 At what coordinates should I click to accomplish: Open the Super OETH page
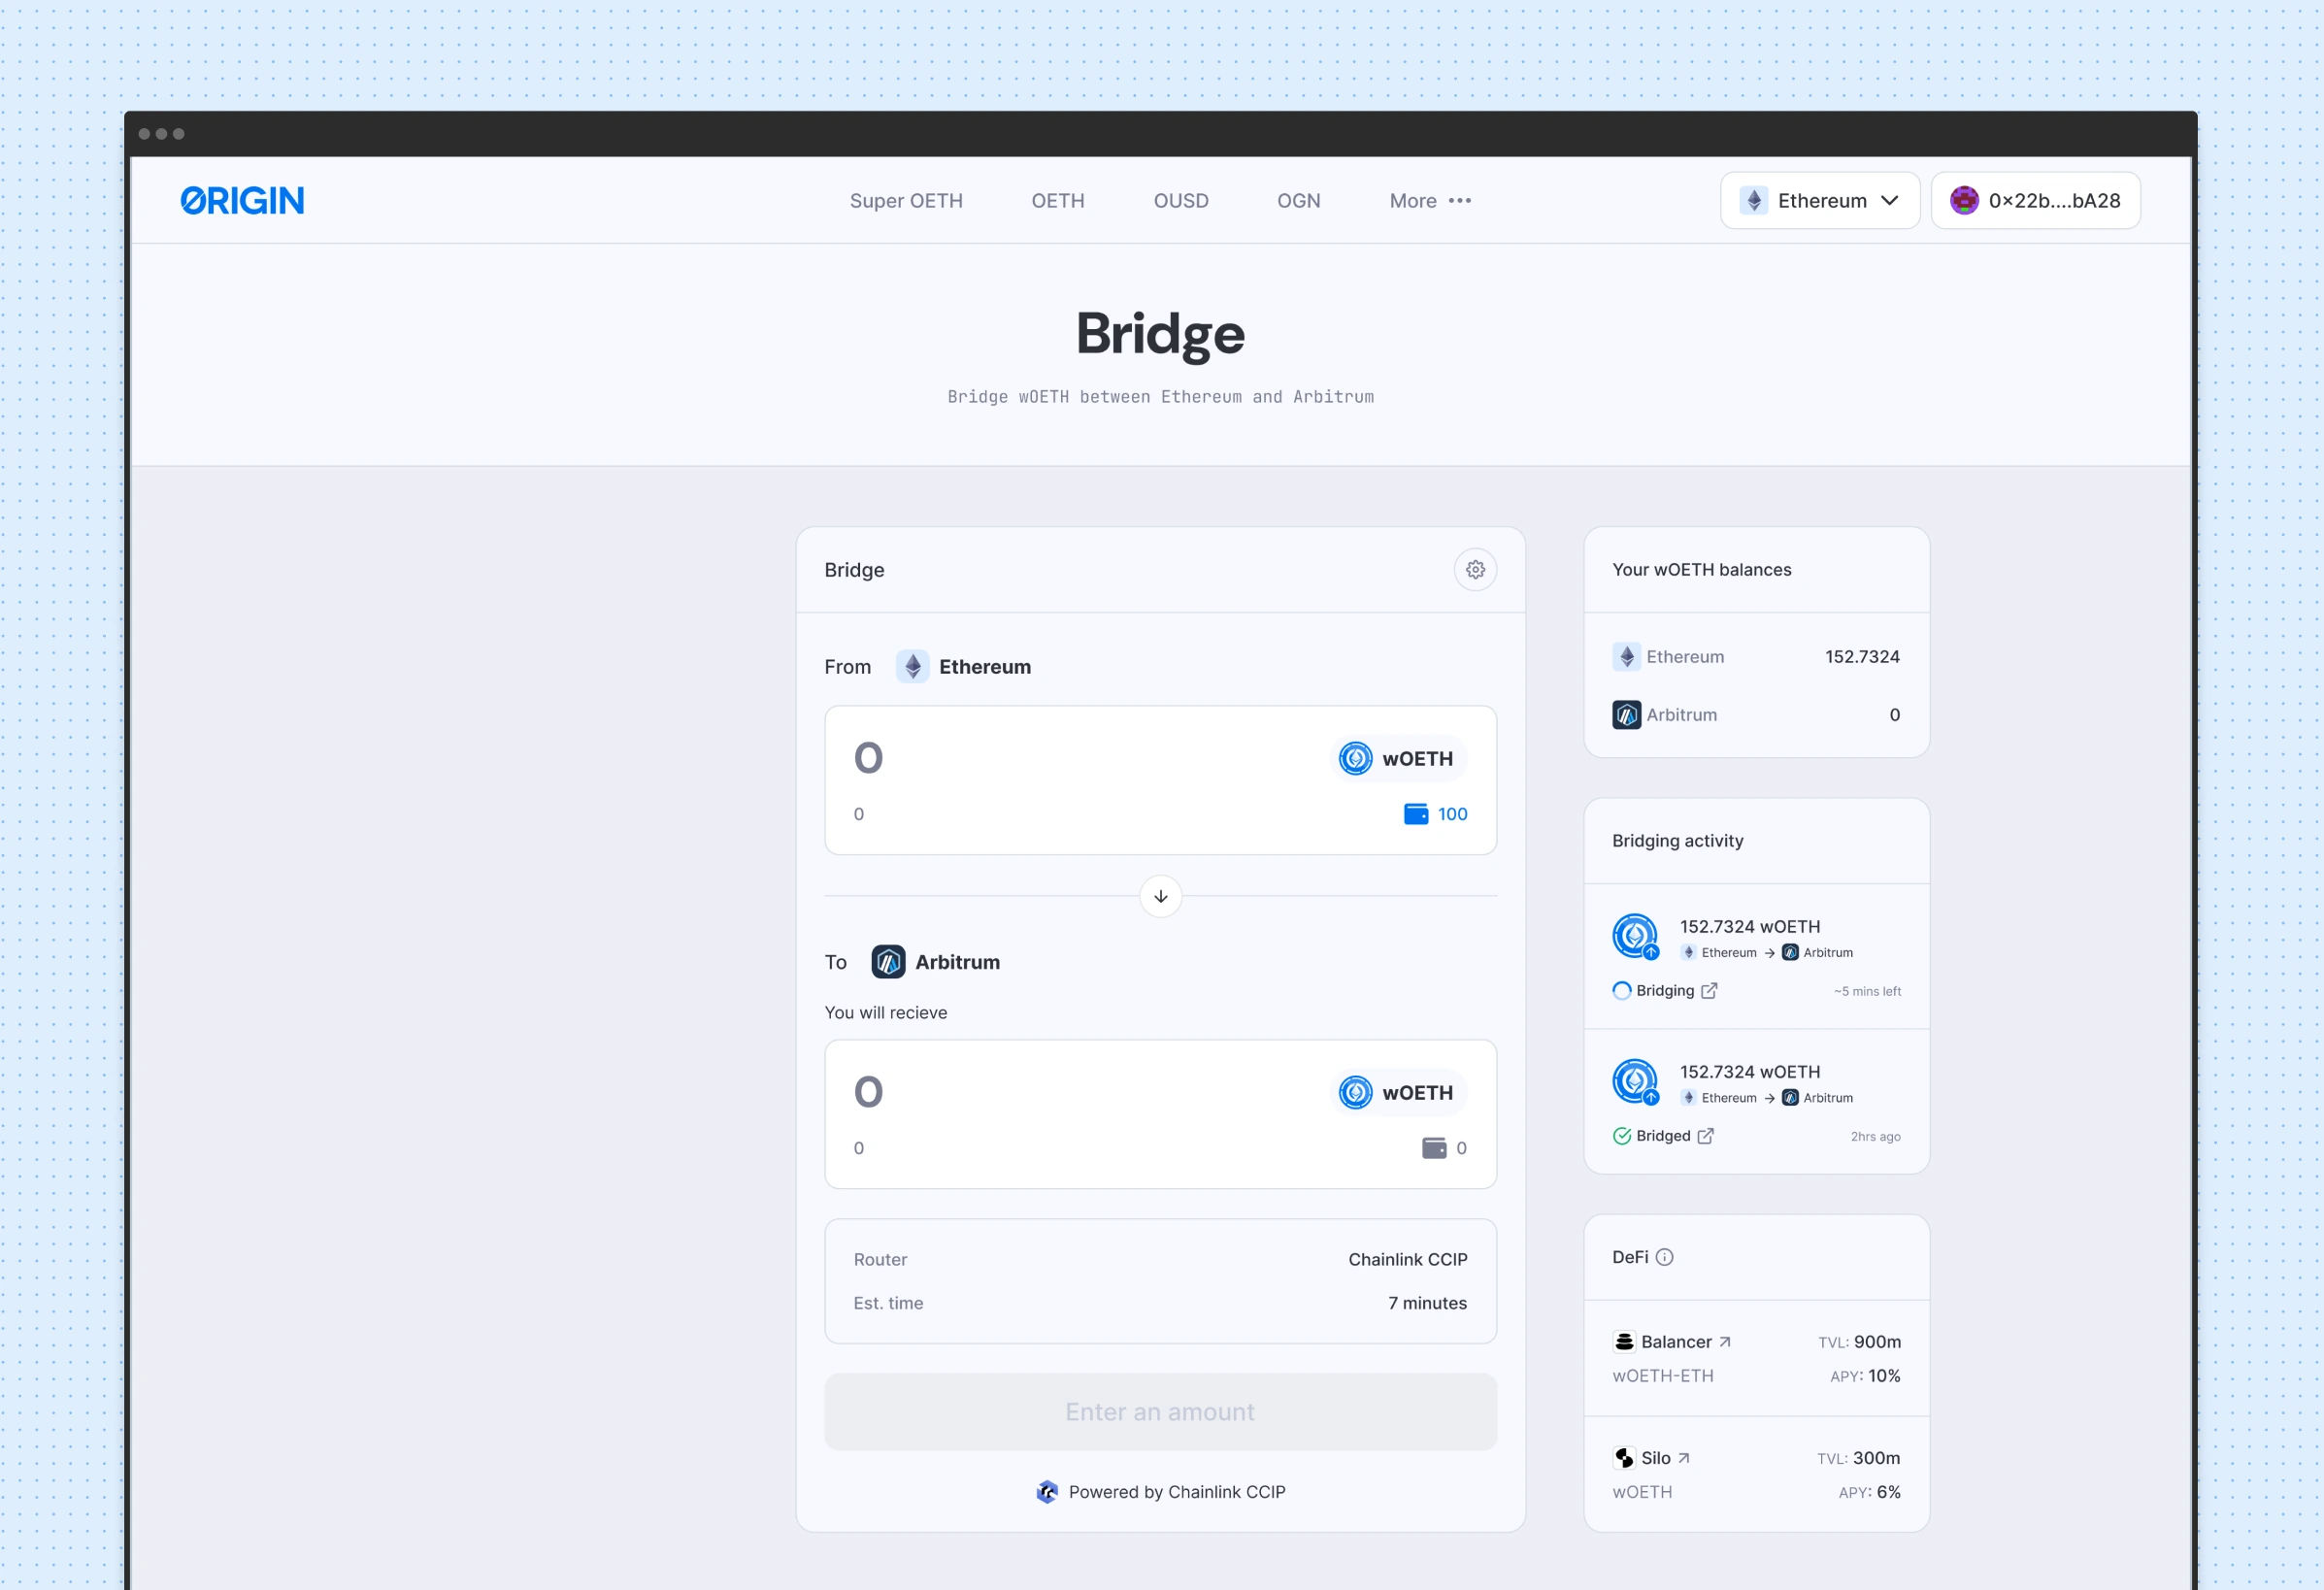pos(906,201)
